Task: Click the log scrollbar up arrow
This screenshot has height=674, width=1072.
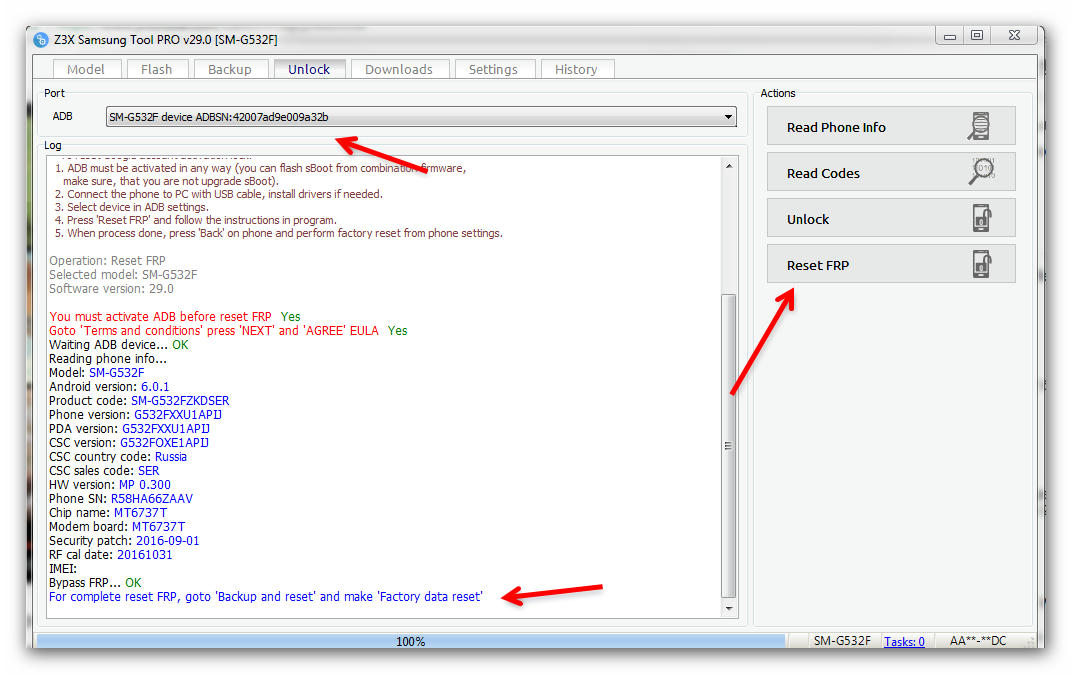Action: click(x=729, y=166)
